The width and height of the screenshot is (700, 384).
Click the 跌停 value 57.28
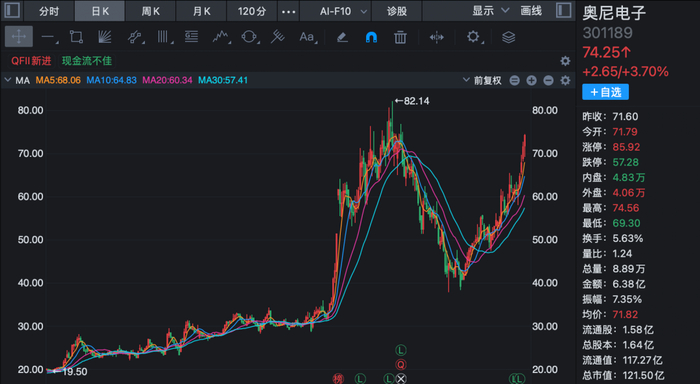(x=625, y=162)
